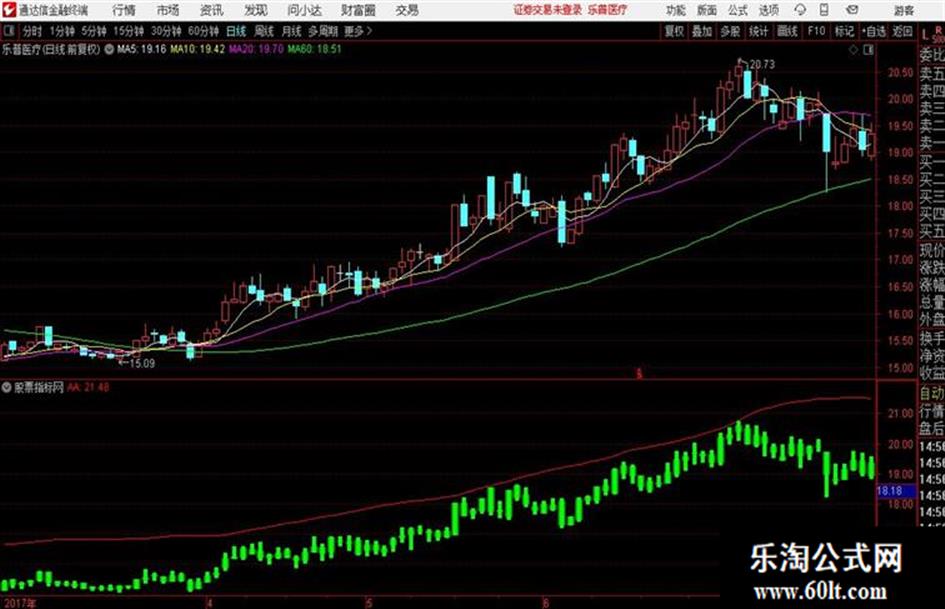Open the 公式 menu
This screenshot has height=609, width=945.
[x=738, y=10]
